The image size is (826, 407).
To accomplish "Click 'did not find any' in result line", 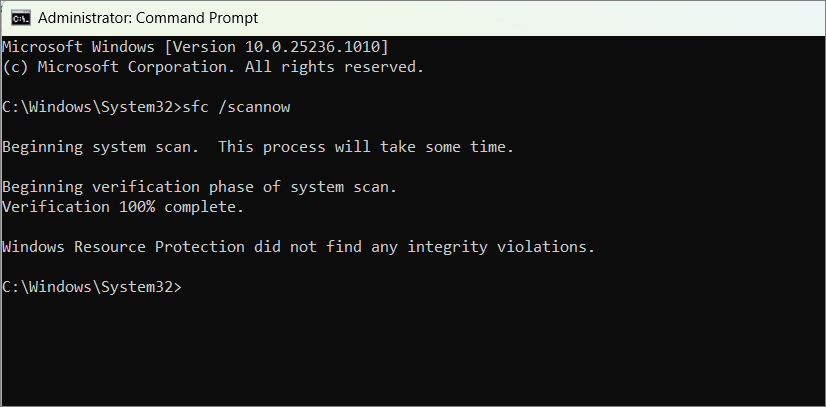I will click(x=326, y=247).
